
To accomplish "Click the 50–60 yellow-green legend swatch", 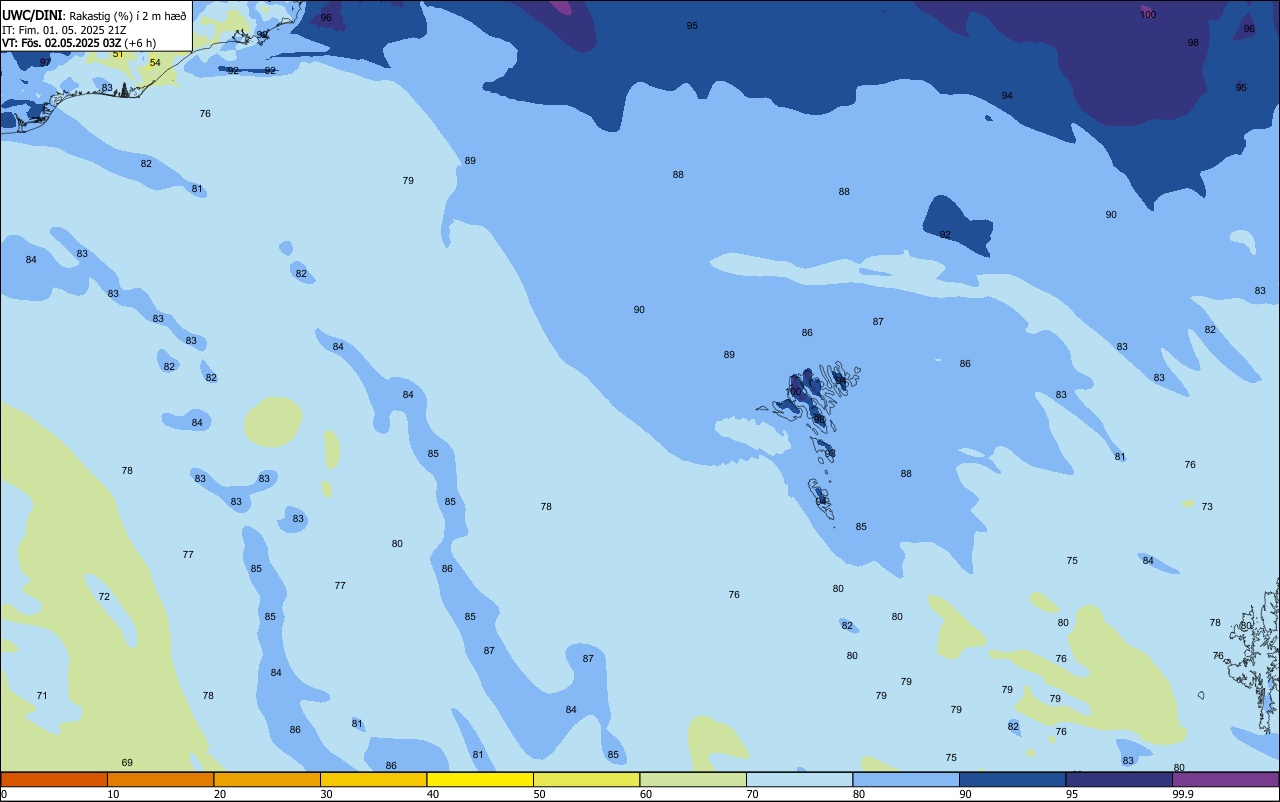I will coord(586,779).
